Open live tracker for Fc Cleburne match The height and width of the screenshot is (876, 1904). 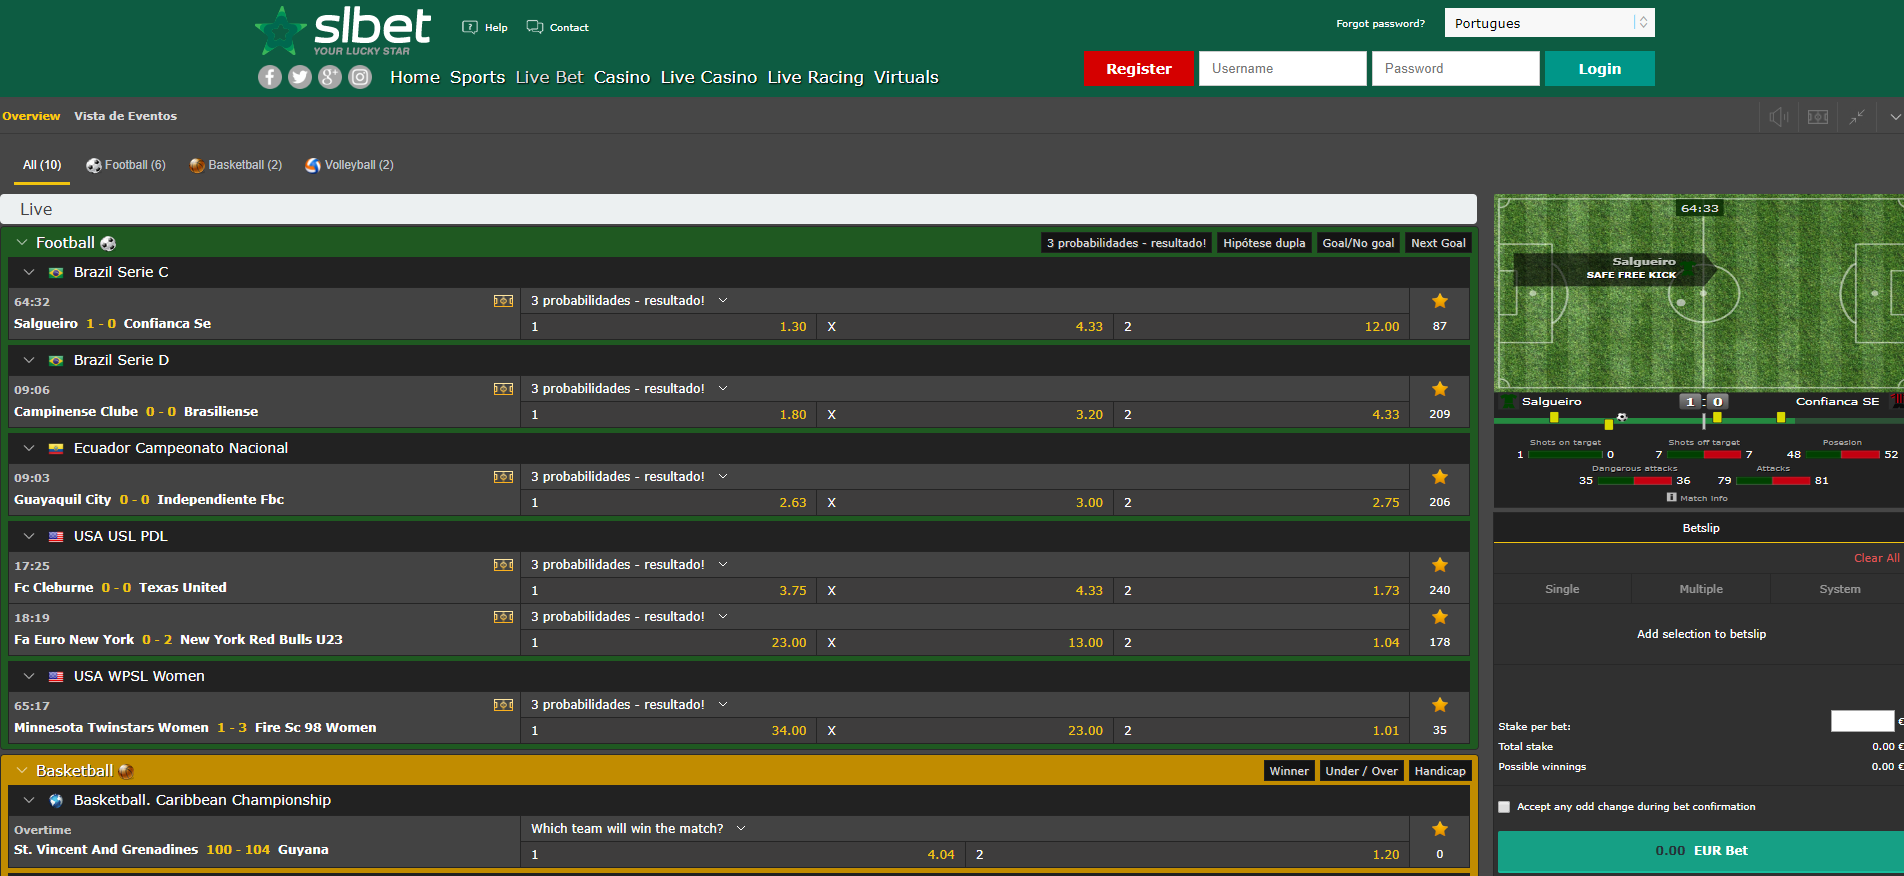503,565
